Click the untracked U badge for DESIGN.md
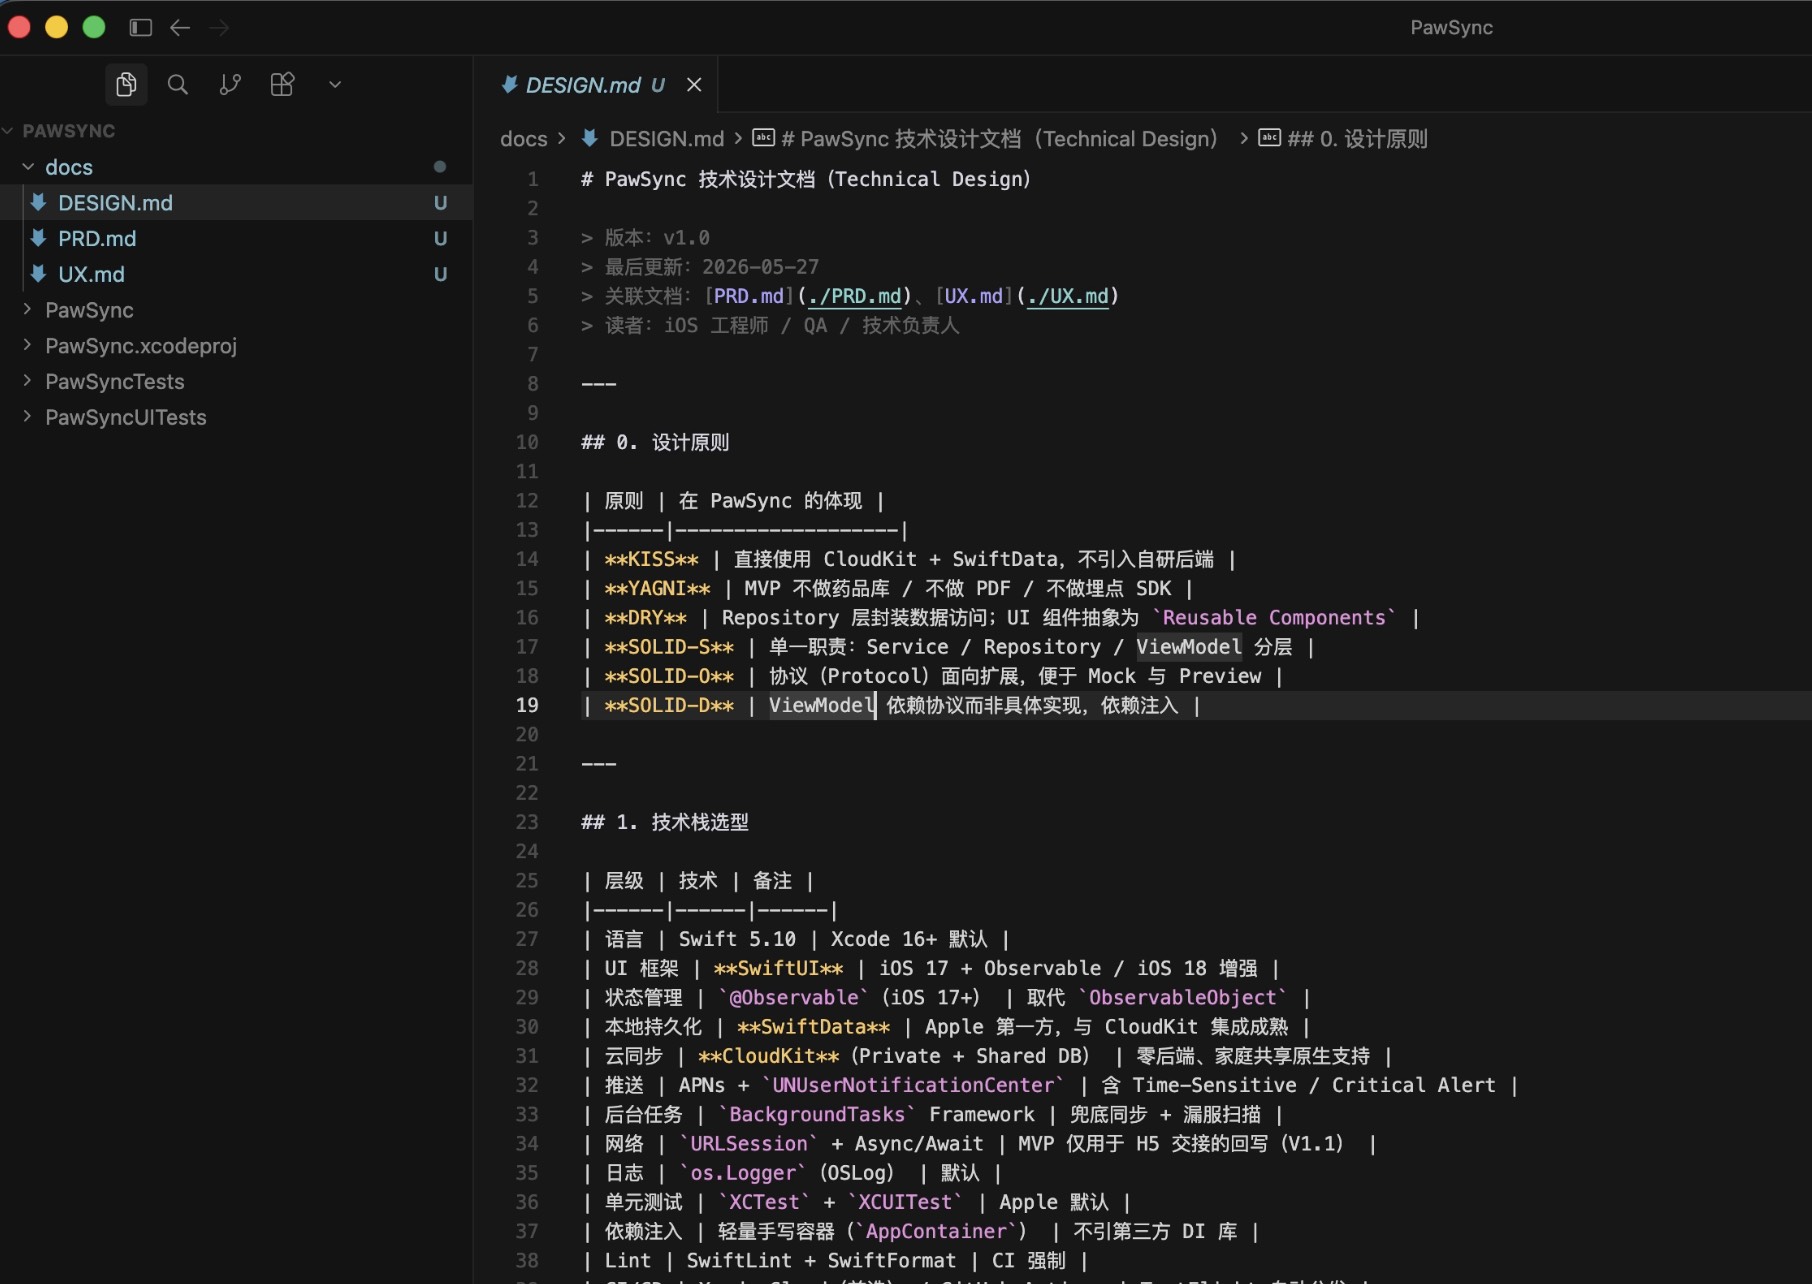The image size is (1812, 1284). [440, 203]
